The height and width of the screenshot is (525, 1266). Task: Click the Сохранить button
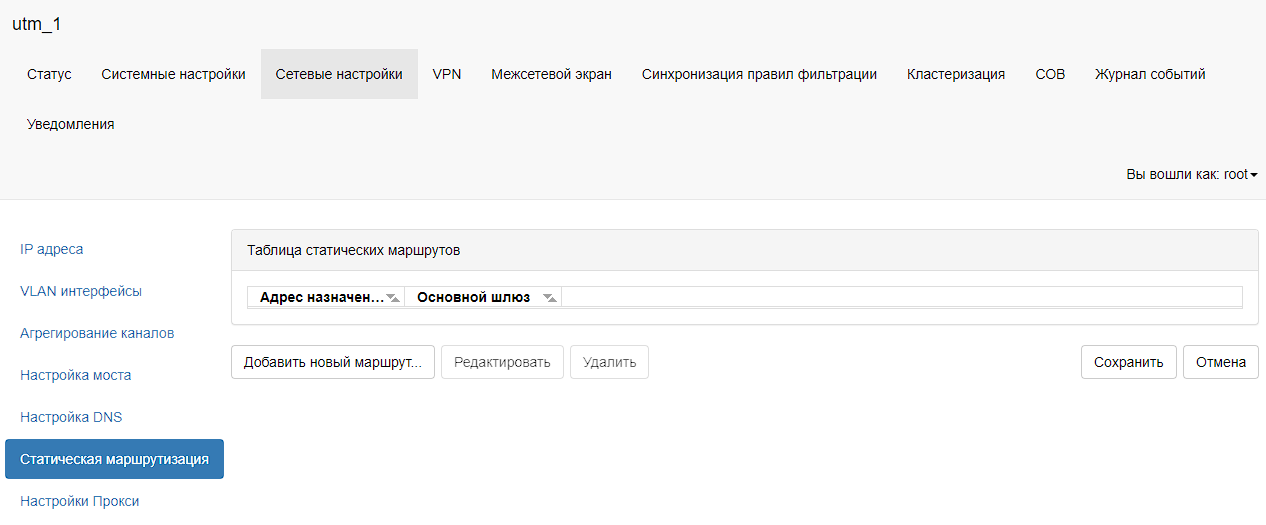(1128, 362)
